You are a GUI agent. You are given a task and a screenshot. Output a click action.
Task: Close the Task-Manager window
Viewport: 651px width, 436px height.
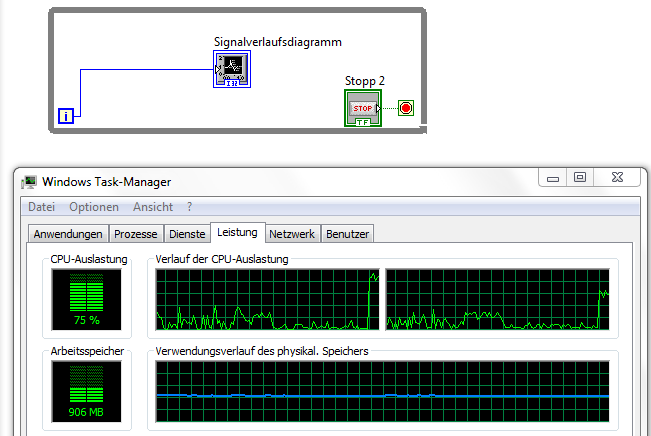[617, 178]
